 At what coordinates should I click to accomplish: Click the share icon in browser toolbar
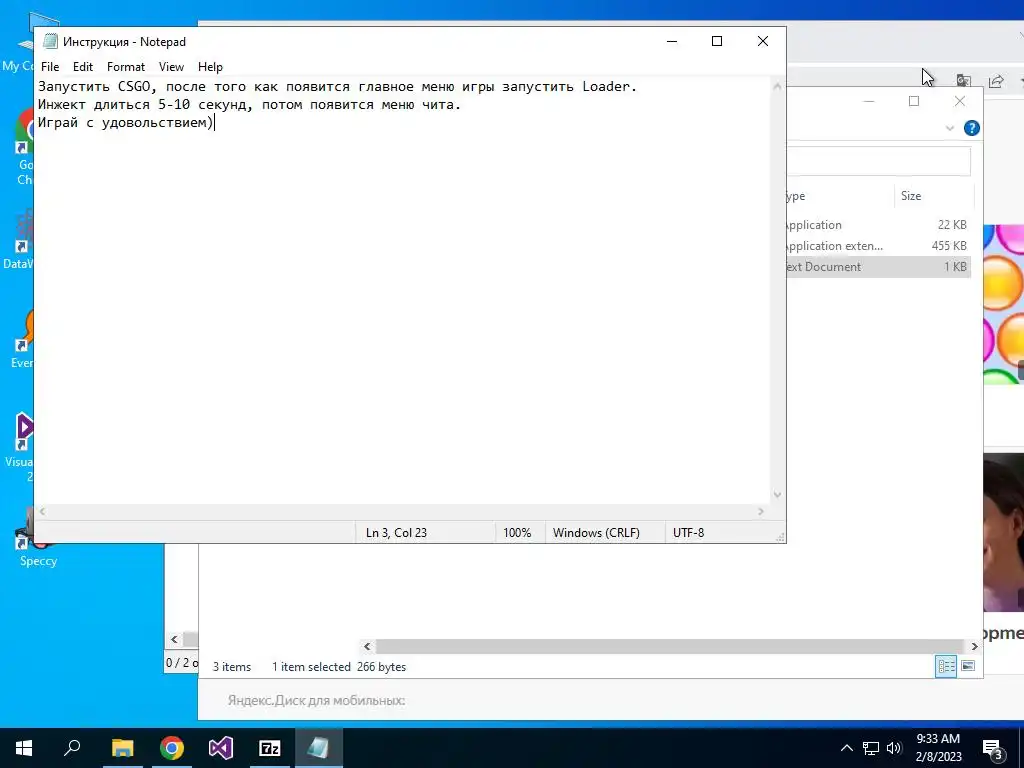pyautogui.click(x=996, y=82)
